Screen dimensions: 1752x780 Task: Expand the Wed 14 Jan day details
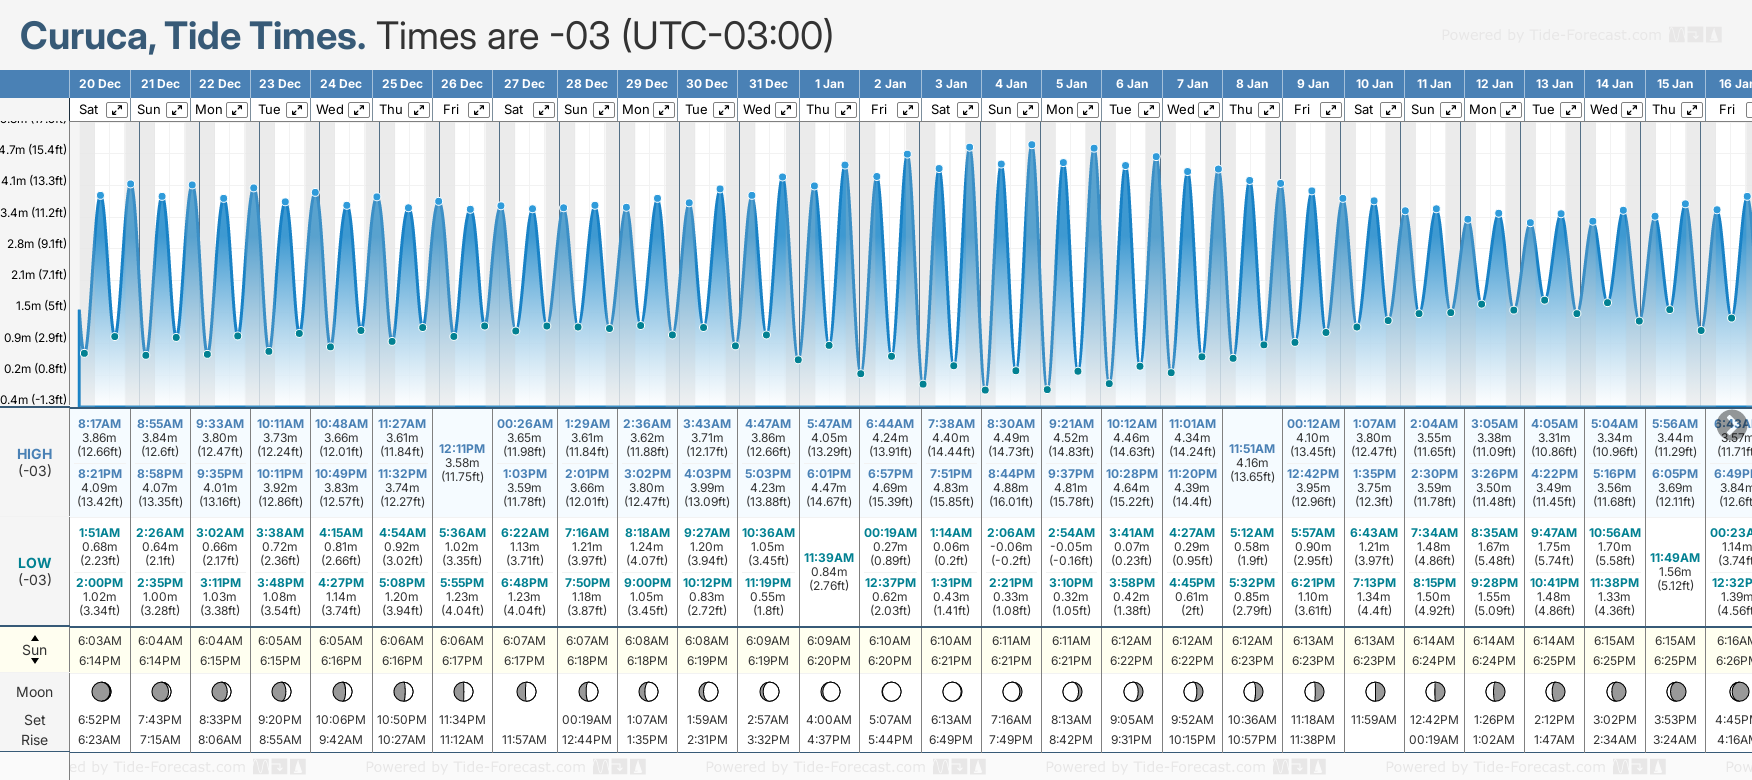click(1631, 110)
